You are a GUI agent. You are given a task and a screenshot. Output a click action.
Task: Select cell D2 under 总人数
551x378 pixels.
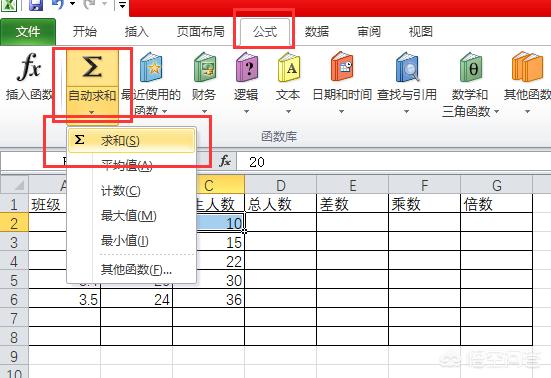[280, 222]
